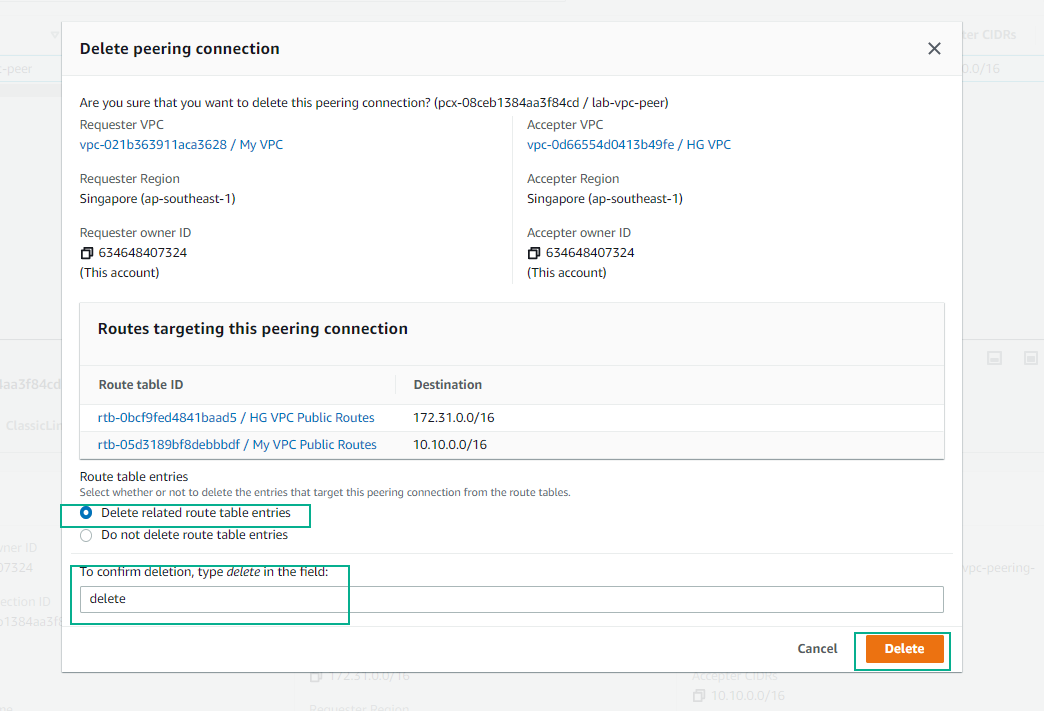
Task: Open My VPC Public Routes route table
Action: click(x=237, y=445)
